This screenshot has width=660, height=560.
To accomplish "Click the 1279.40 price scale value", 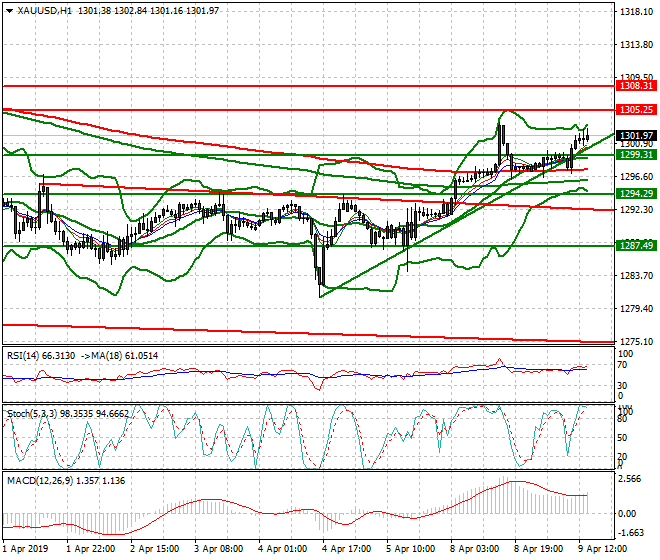I will [637, 309].
